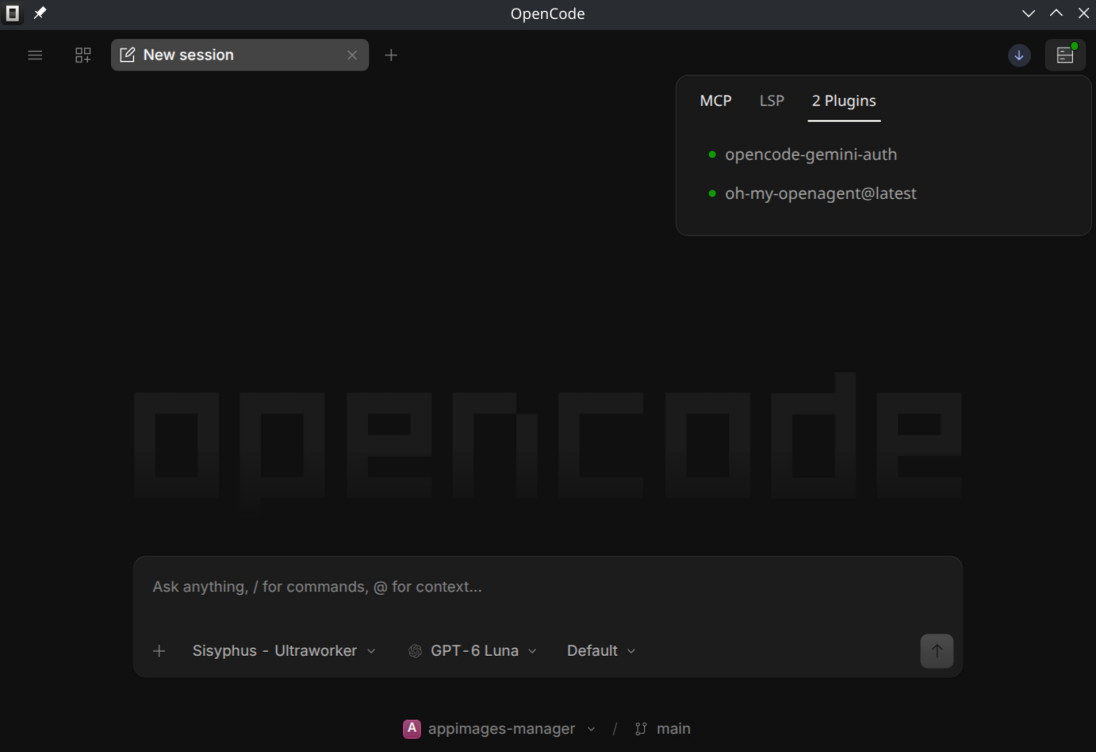
Task: Click the blue download update arrow icon
Action: 1019,55
